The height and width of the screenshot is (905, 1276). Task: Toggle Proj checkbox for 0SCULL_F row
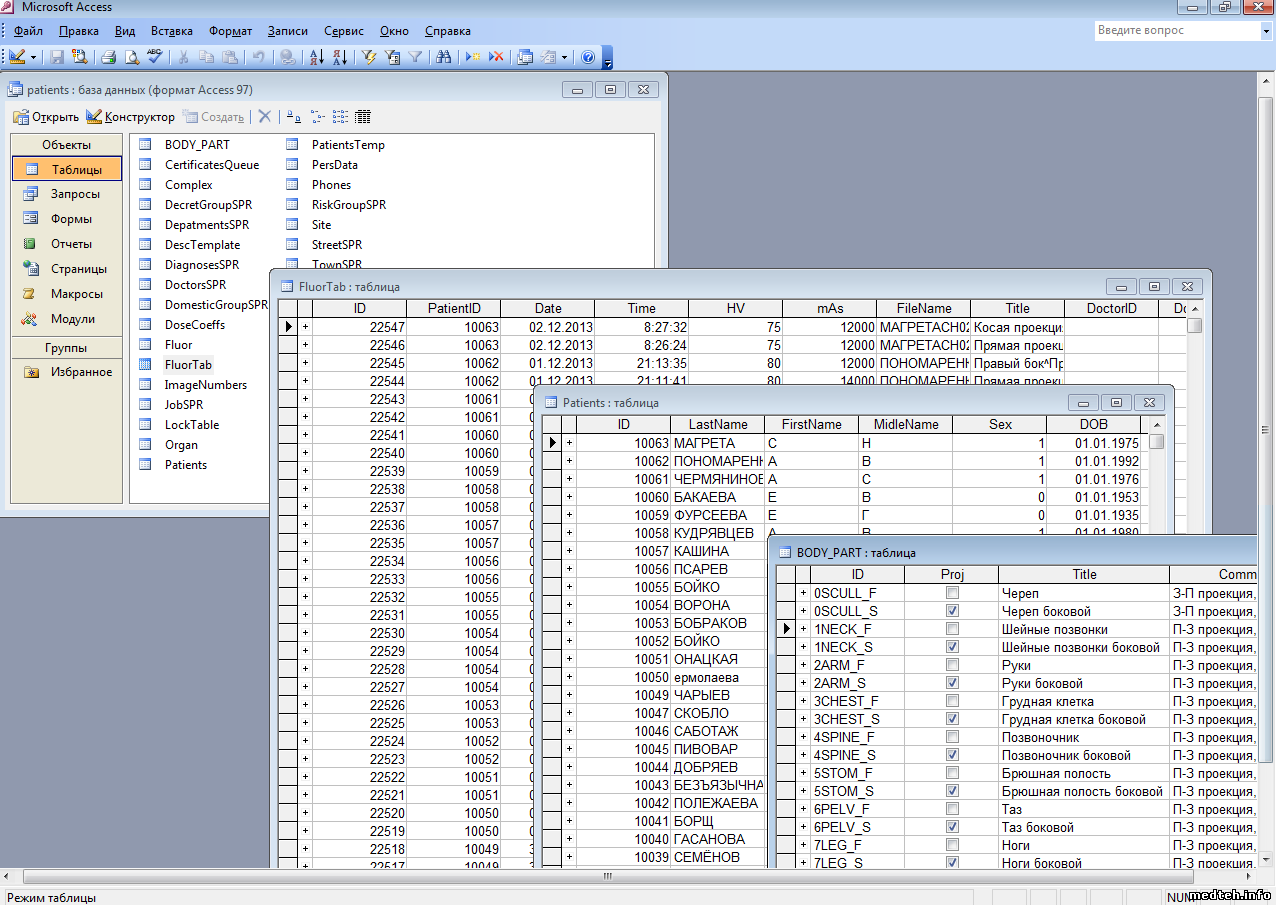tap(952, 593)
